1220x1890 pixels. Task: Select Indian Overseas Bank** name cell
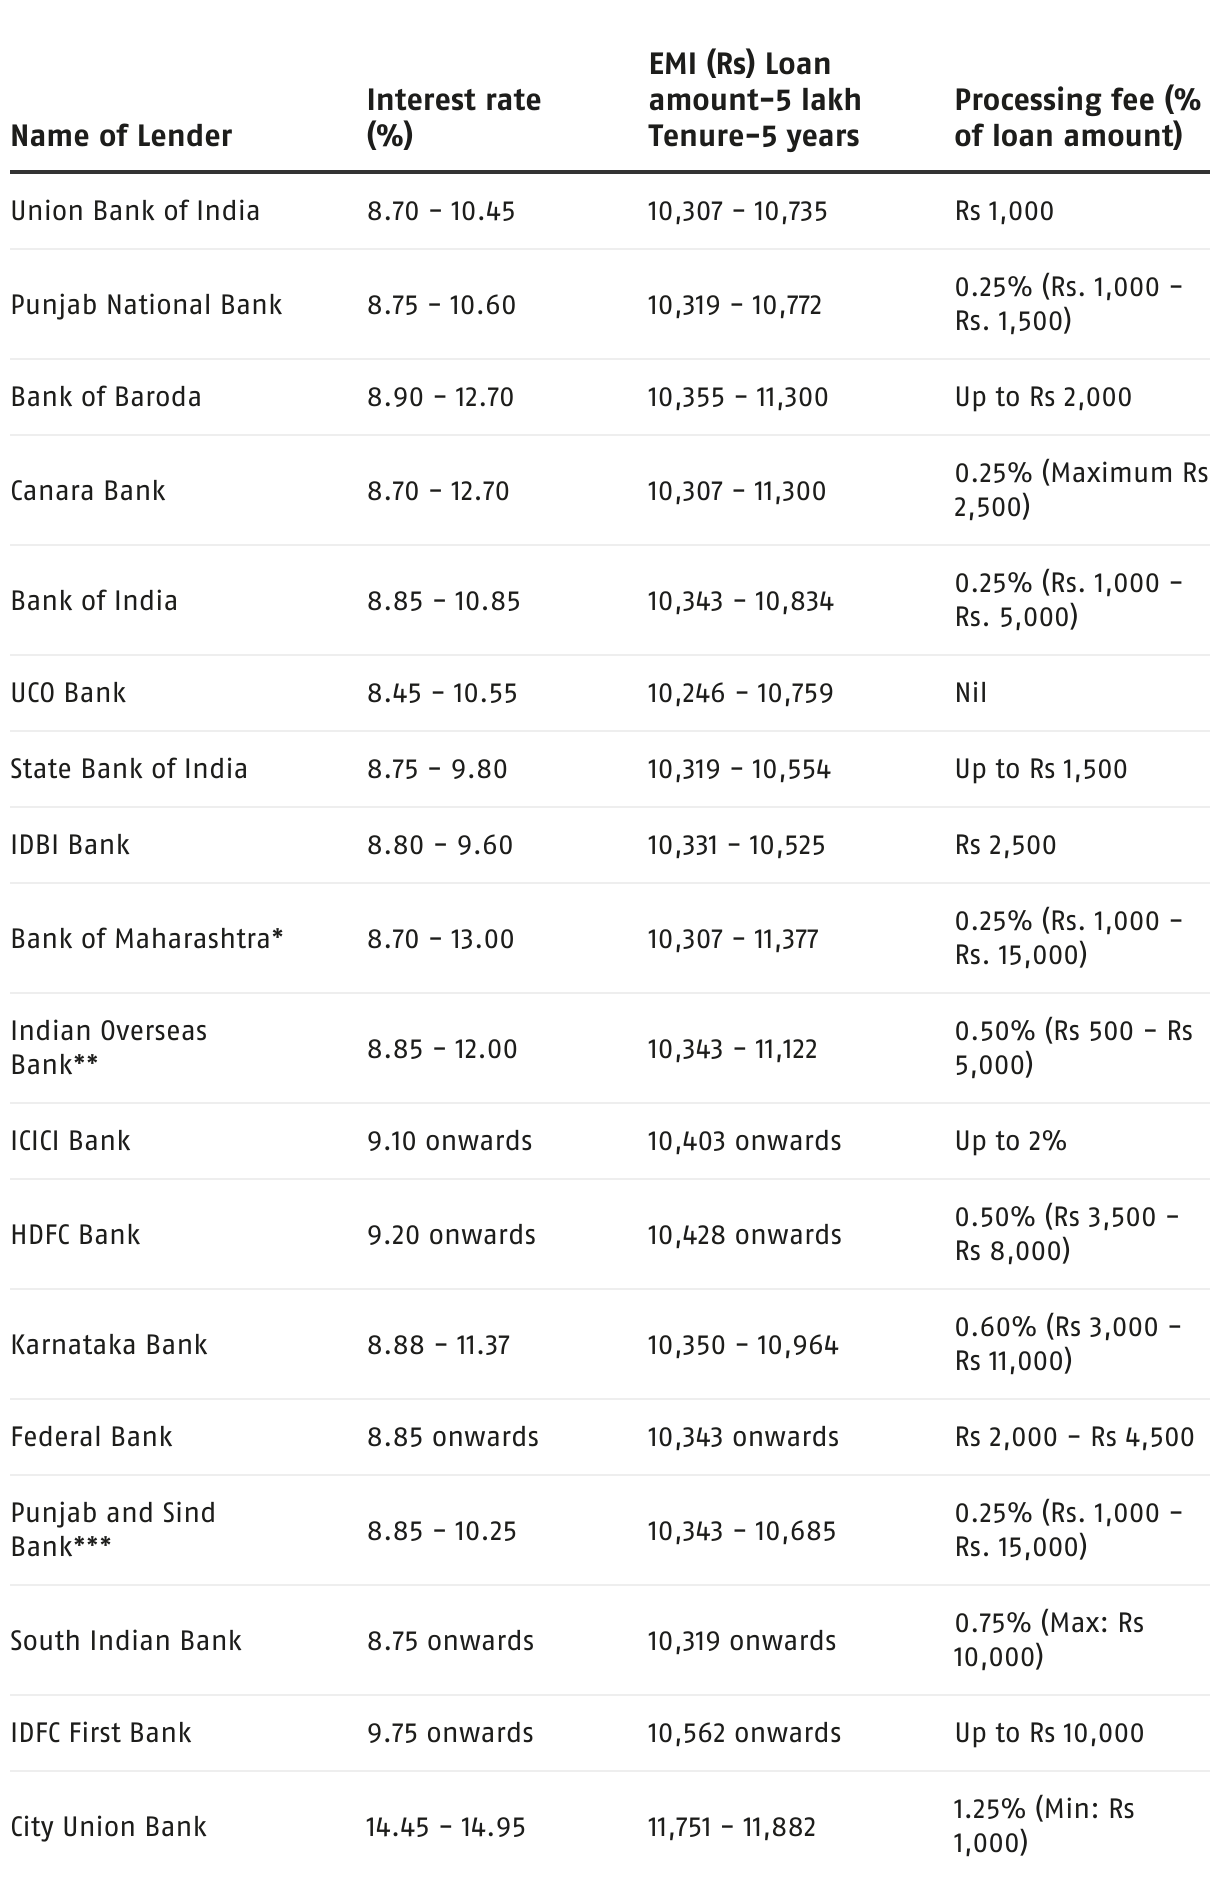(109, 1048)
